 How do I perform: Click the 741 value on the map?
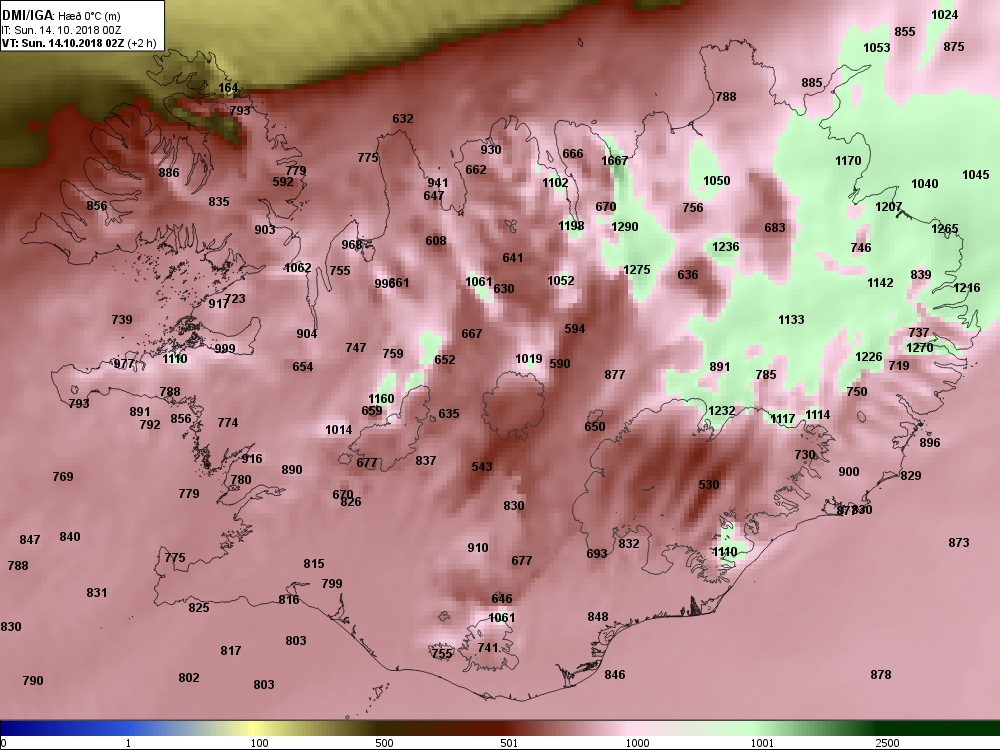tap(488, 648)
